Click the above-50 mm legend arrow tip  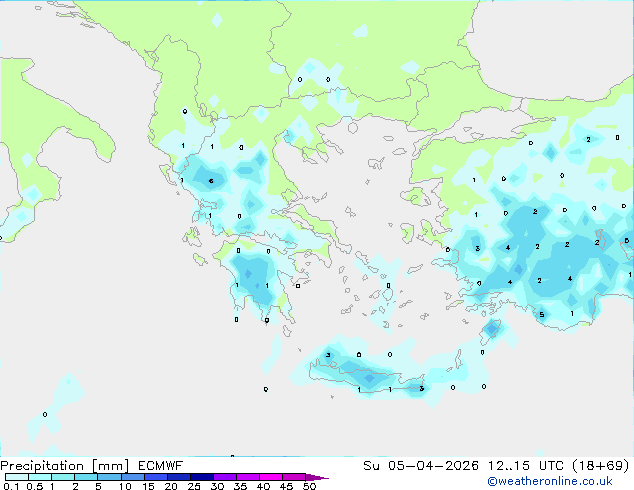tap(317, 477)
